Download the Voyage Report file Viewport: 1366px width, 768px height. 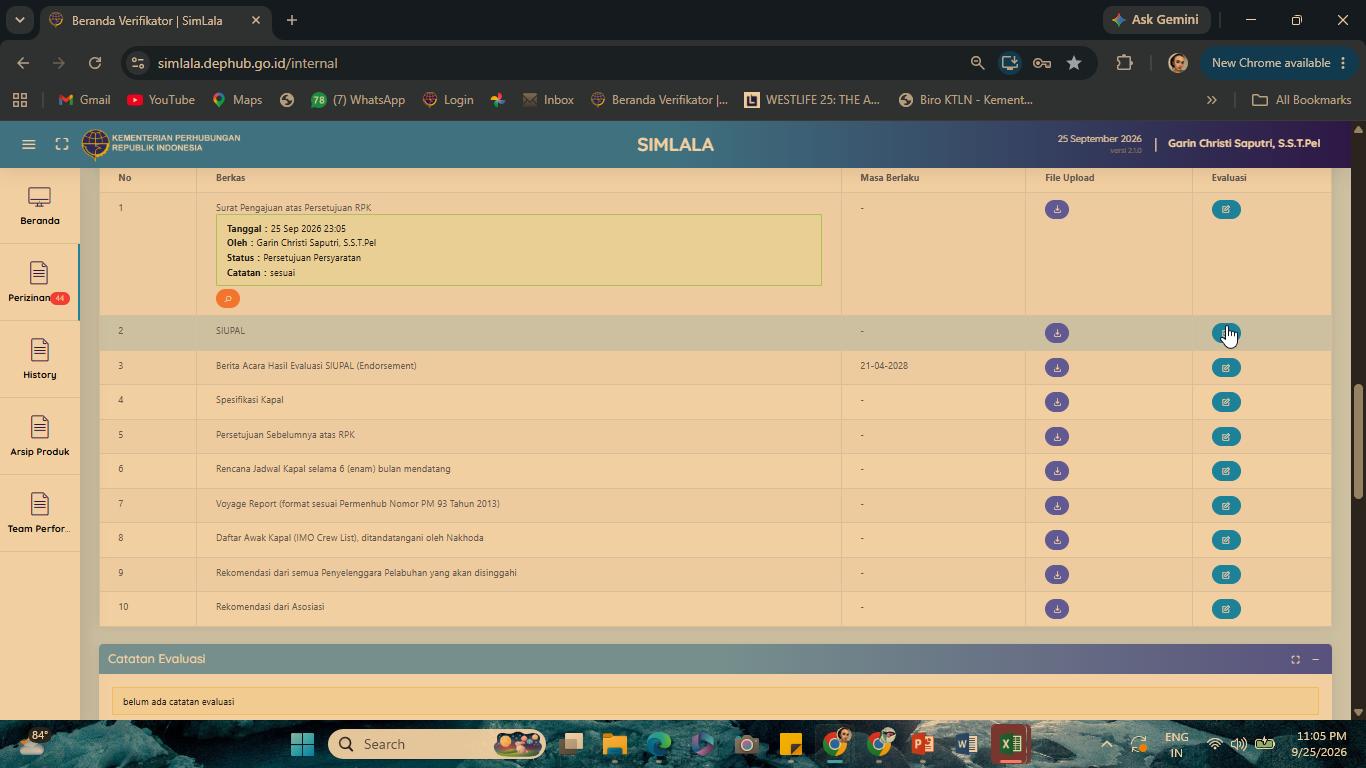(x=1056, y=505)
